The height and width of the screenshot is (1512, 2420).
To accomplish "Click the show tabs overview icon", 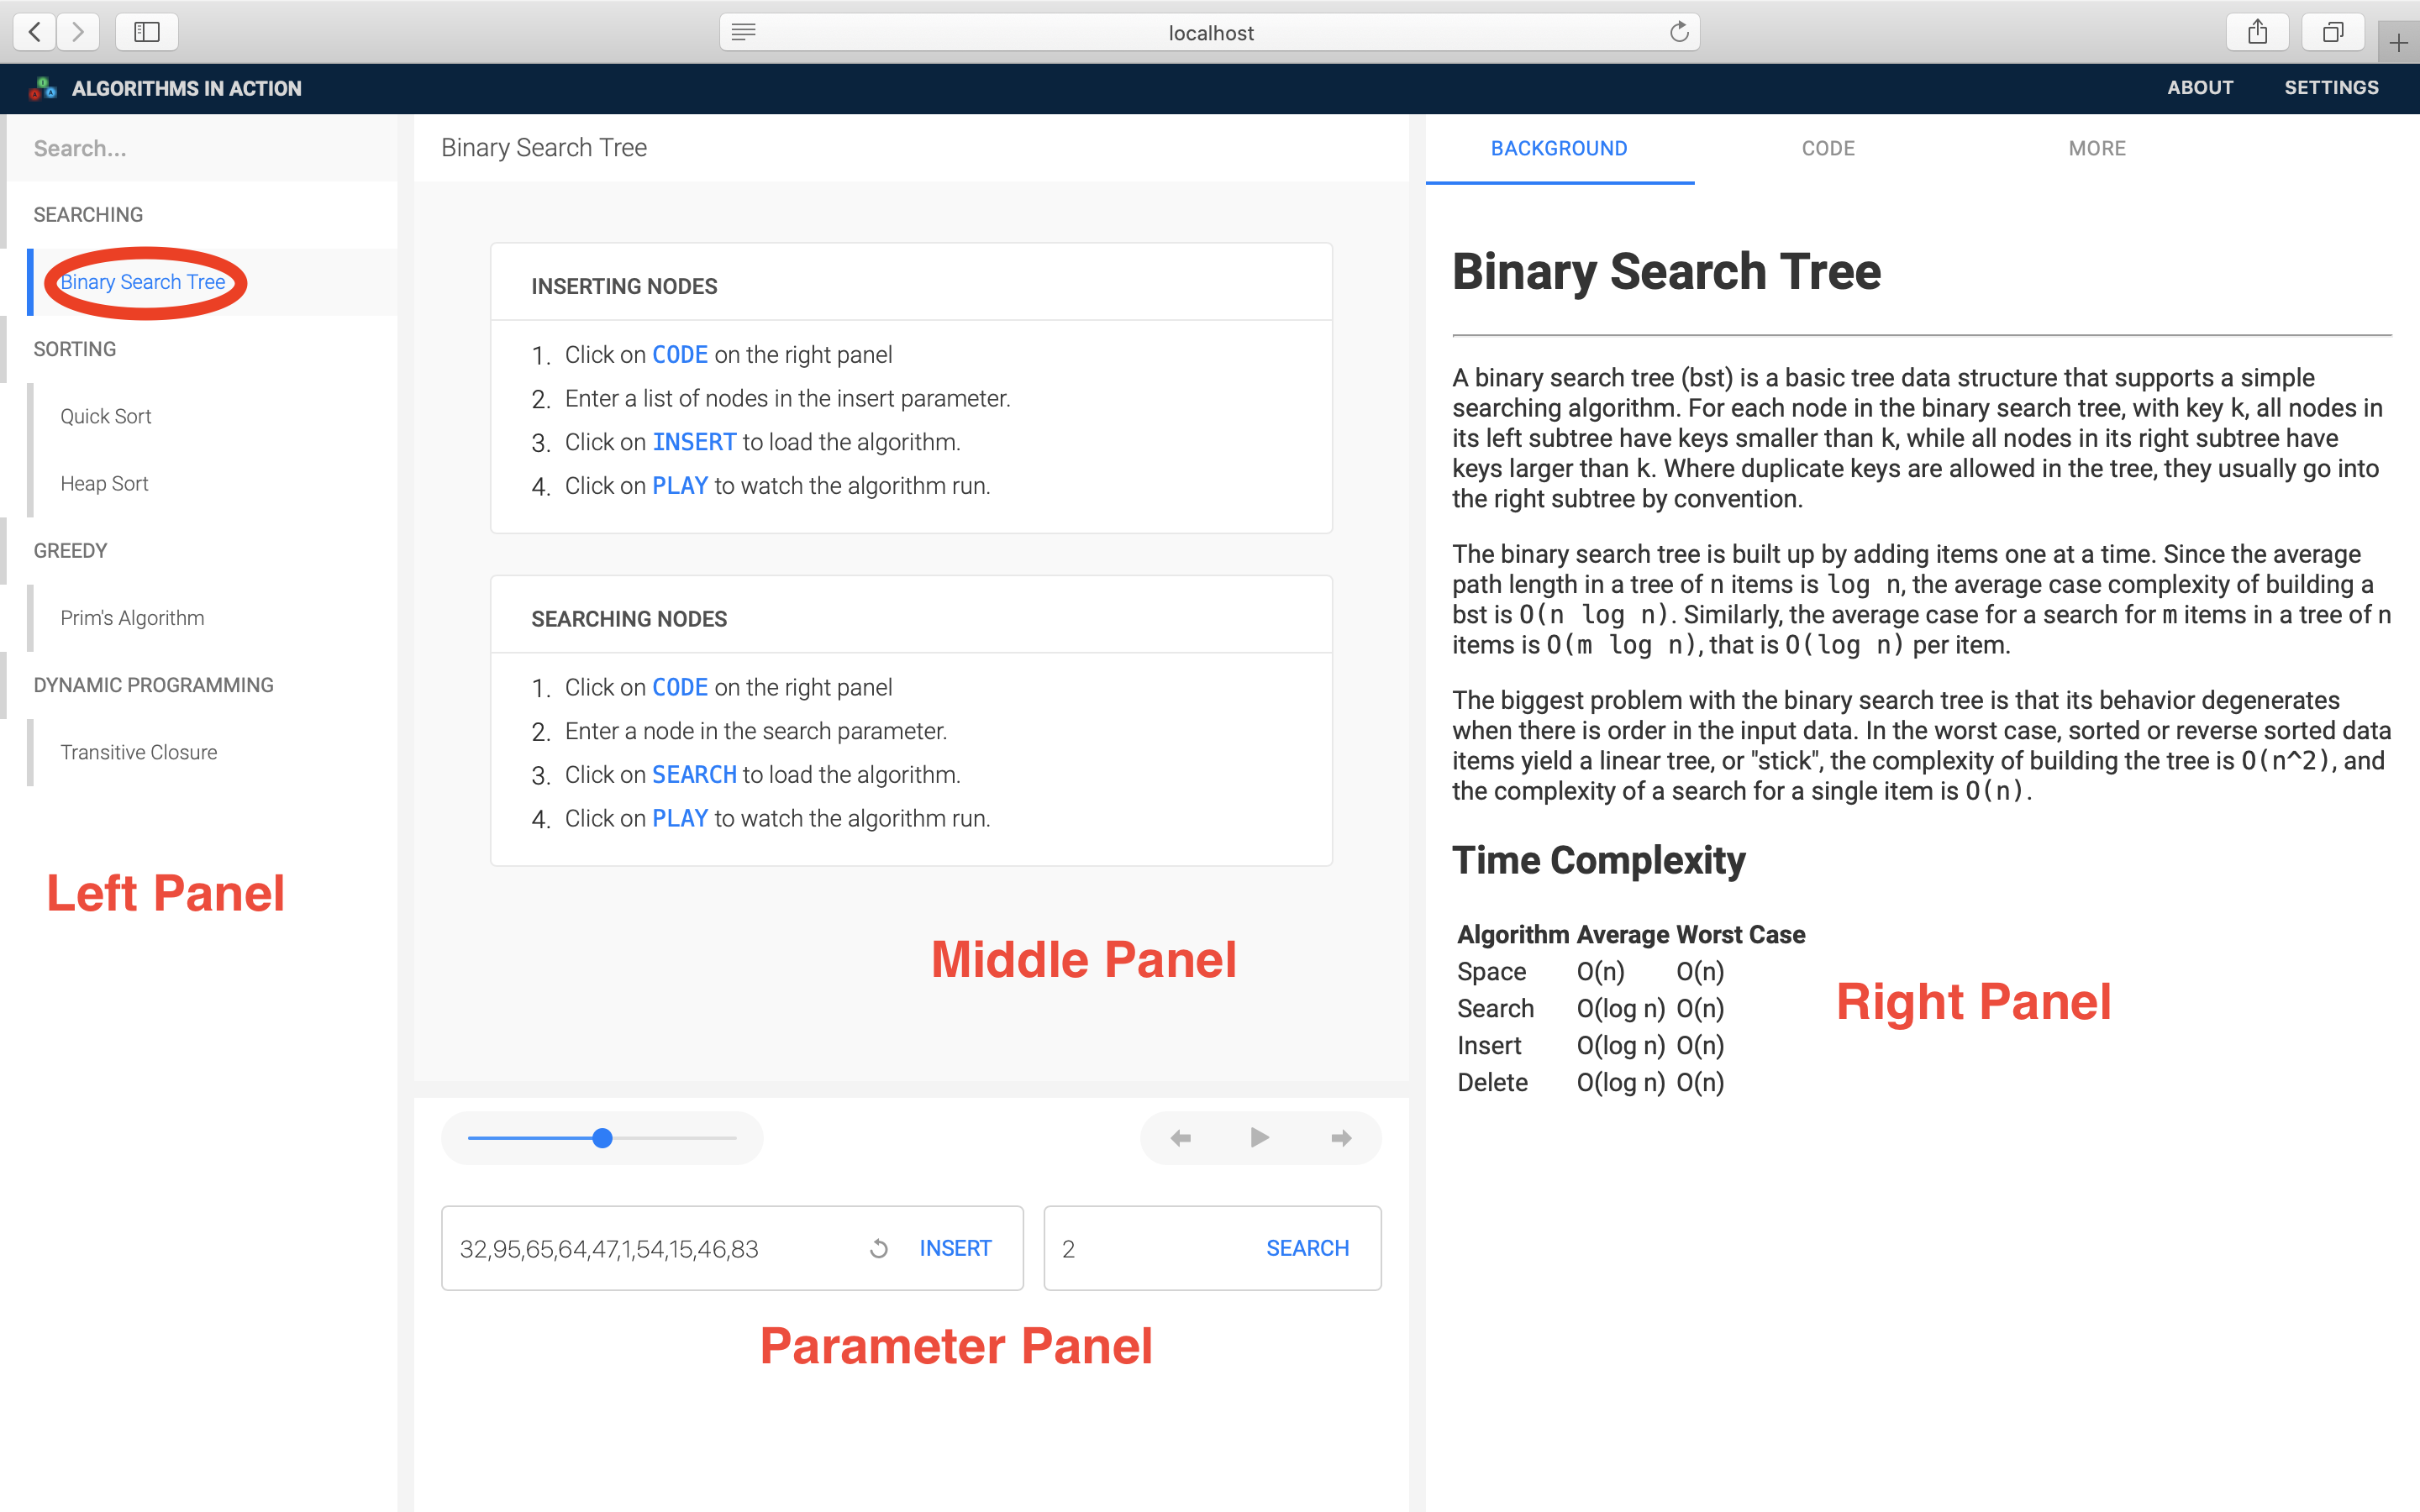I will click(2332, 32).
